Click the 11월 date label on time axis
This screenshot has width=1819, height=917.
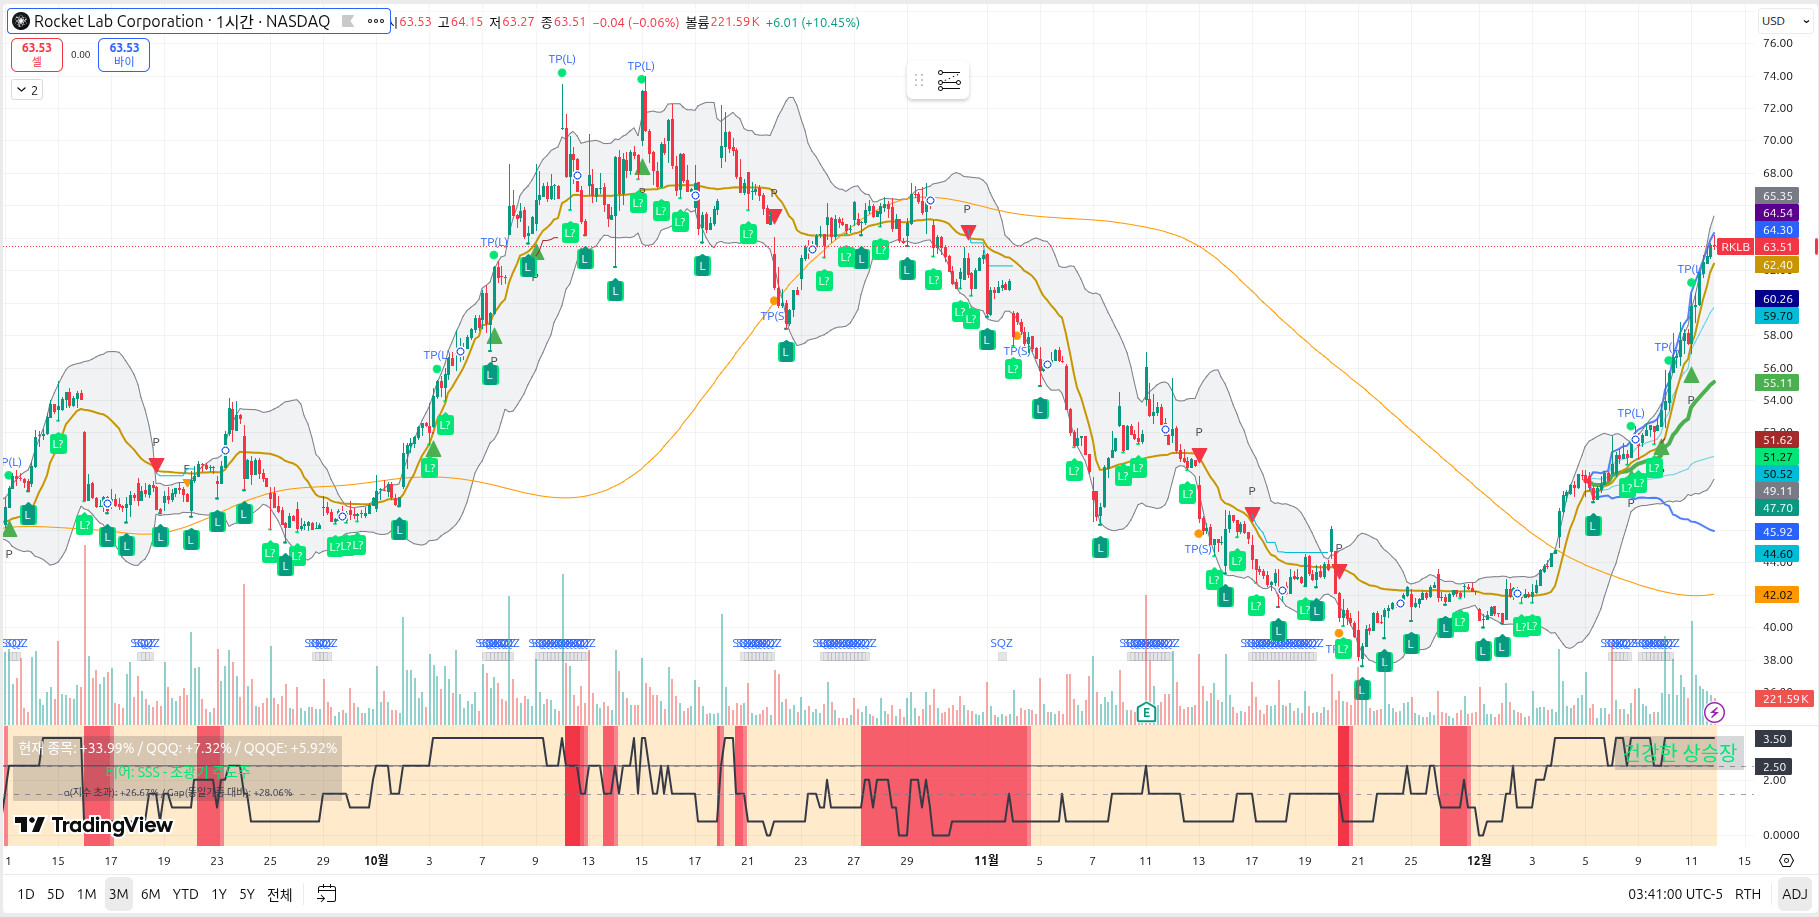point(986,860)
